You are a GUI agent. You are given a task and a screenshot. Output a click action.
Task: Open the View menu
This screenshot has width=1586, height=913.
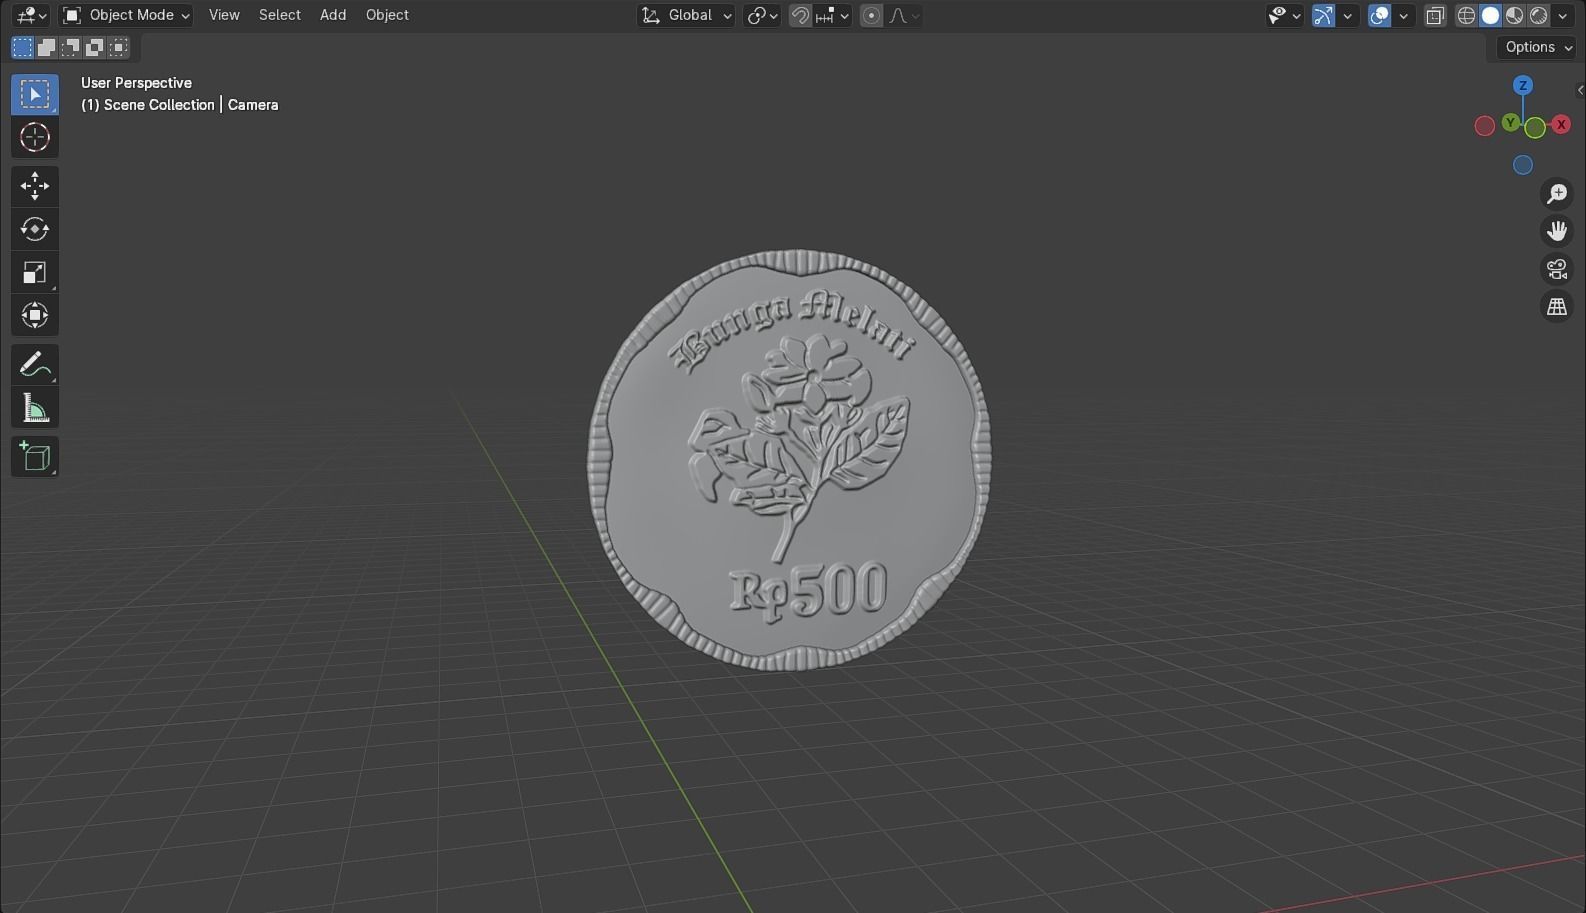coord(224,15)
